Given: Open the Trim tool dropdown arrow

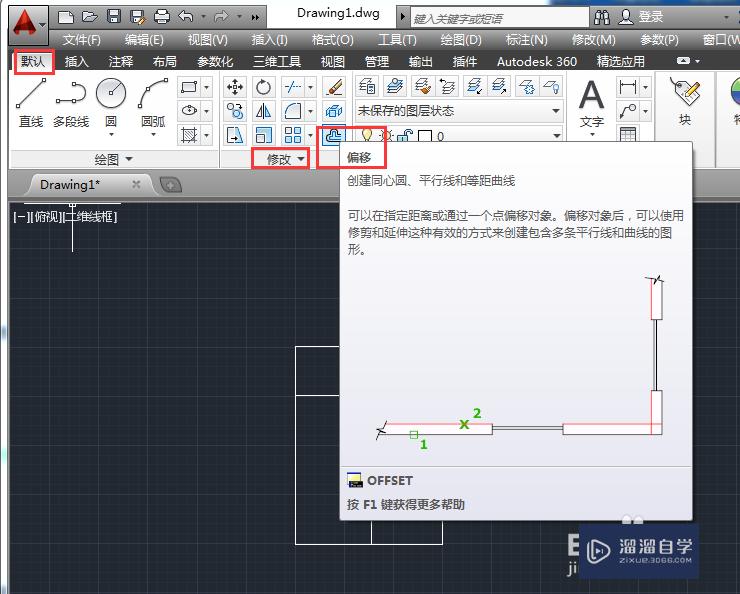Looking at the screenshot, I should [x=311, y=87].
